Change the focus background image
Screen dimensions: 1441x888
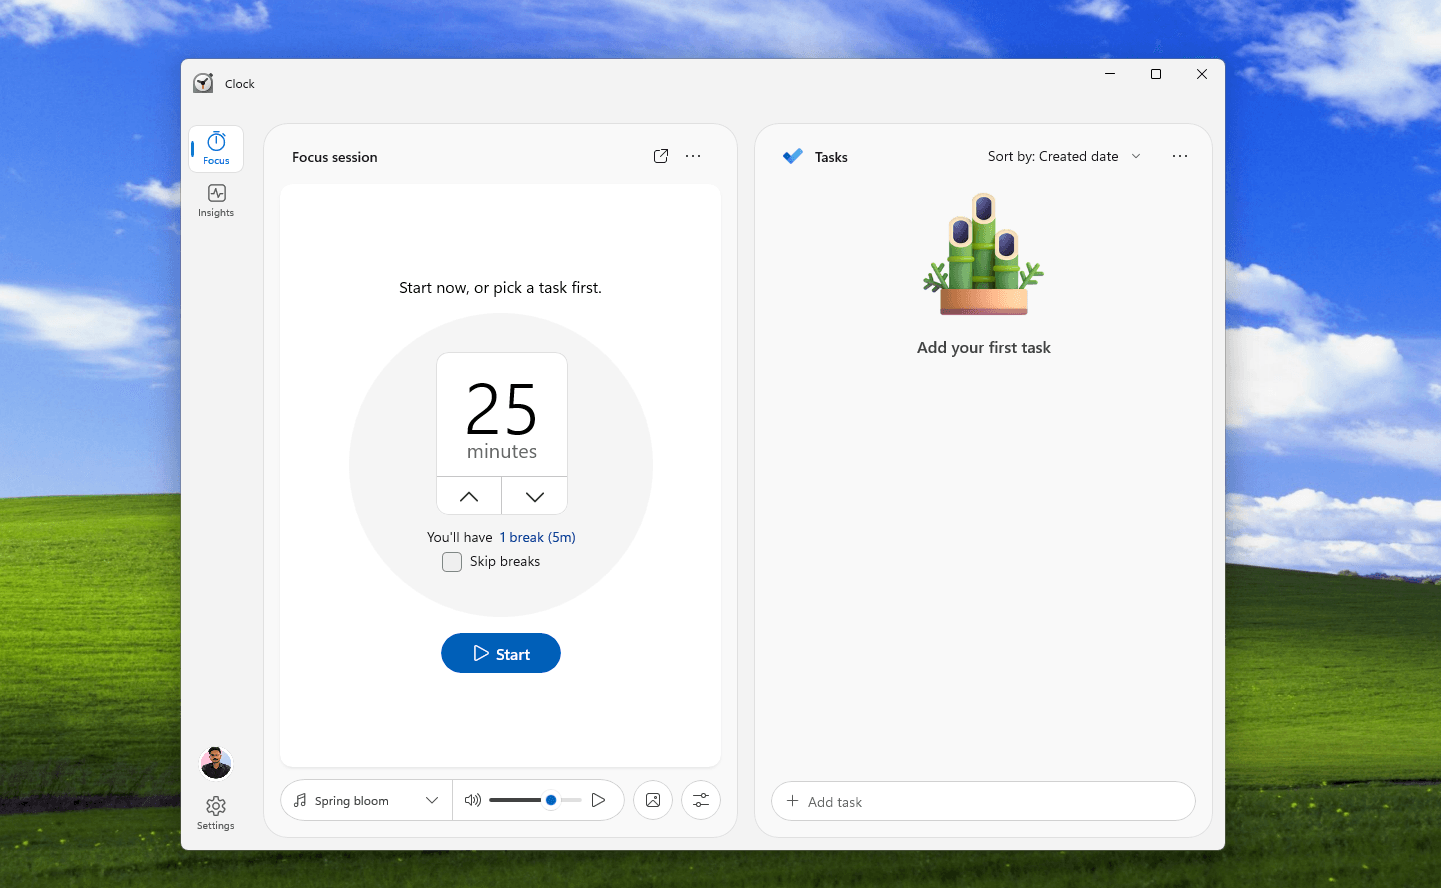652,800
